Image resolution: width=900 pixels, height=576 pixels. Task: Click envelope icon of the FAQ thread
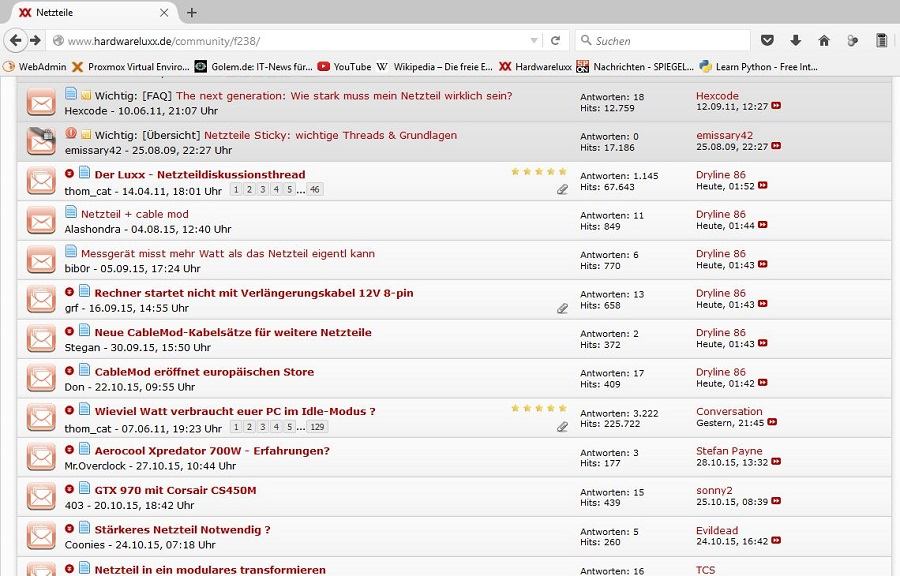[x=41, y=103]
